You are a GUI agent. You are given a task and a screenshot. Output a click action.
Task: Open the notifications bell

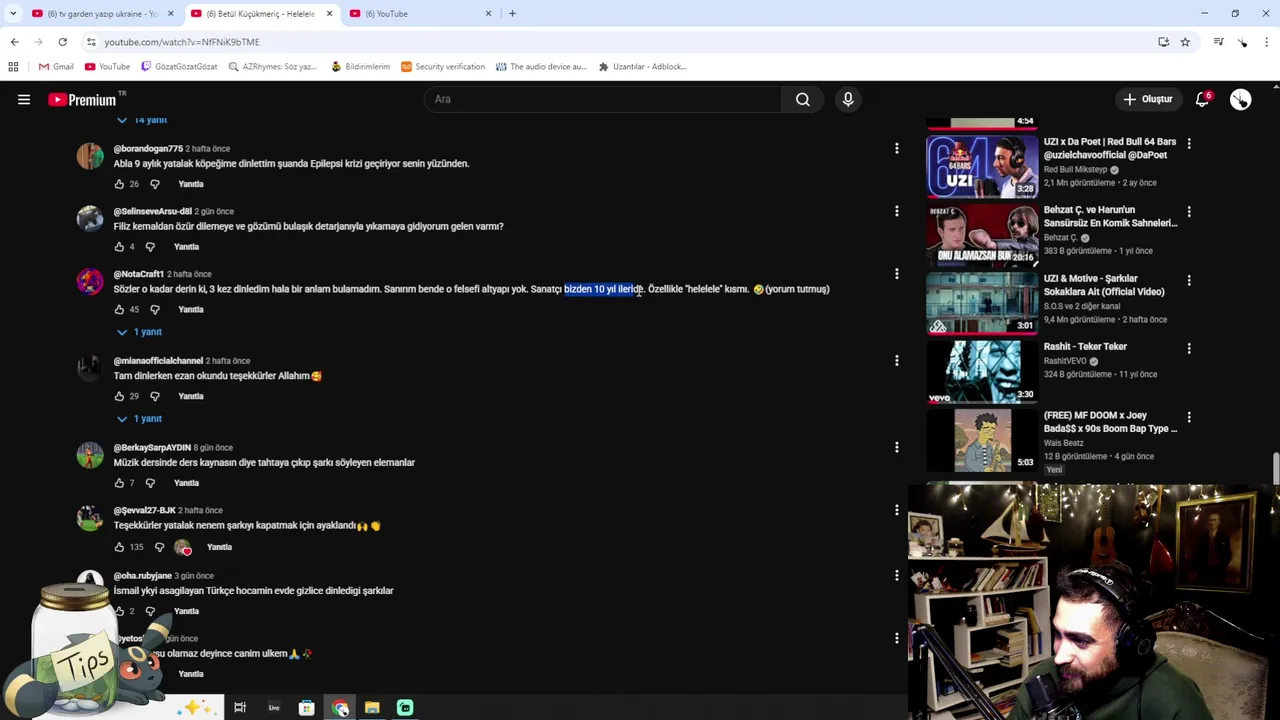tap(1203, 99)
